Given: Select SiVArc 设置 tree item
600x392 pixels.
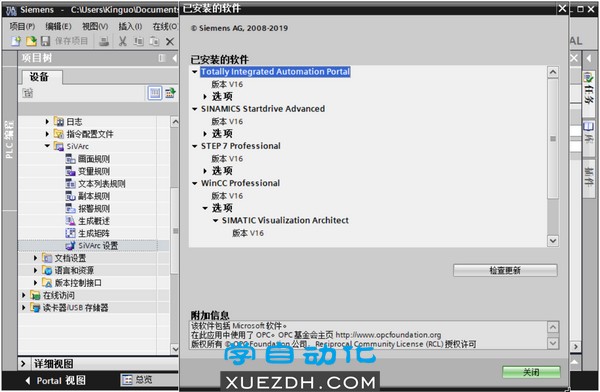Looking at the screenshot, I should pyautogui.click(x=98, y=246).
